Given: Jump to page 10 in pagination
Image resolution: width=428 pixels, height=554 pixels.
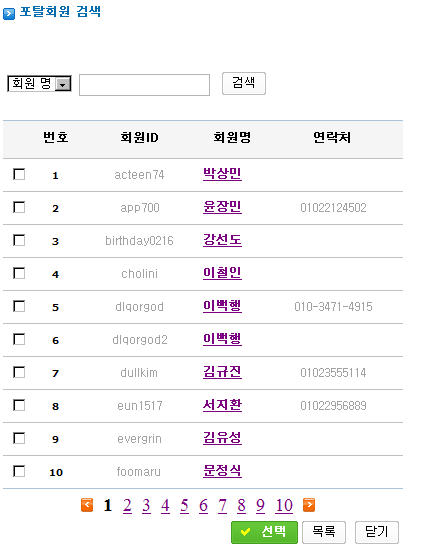Looking at the screenshot, I should point(284,505).
